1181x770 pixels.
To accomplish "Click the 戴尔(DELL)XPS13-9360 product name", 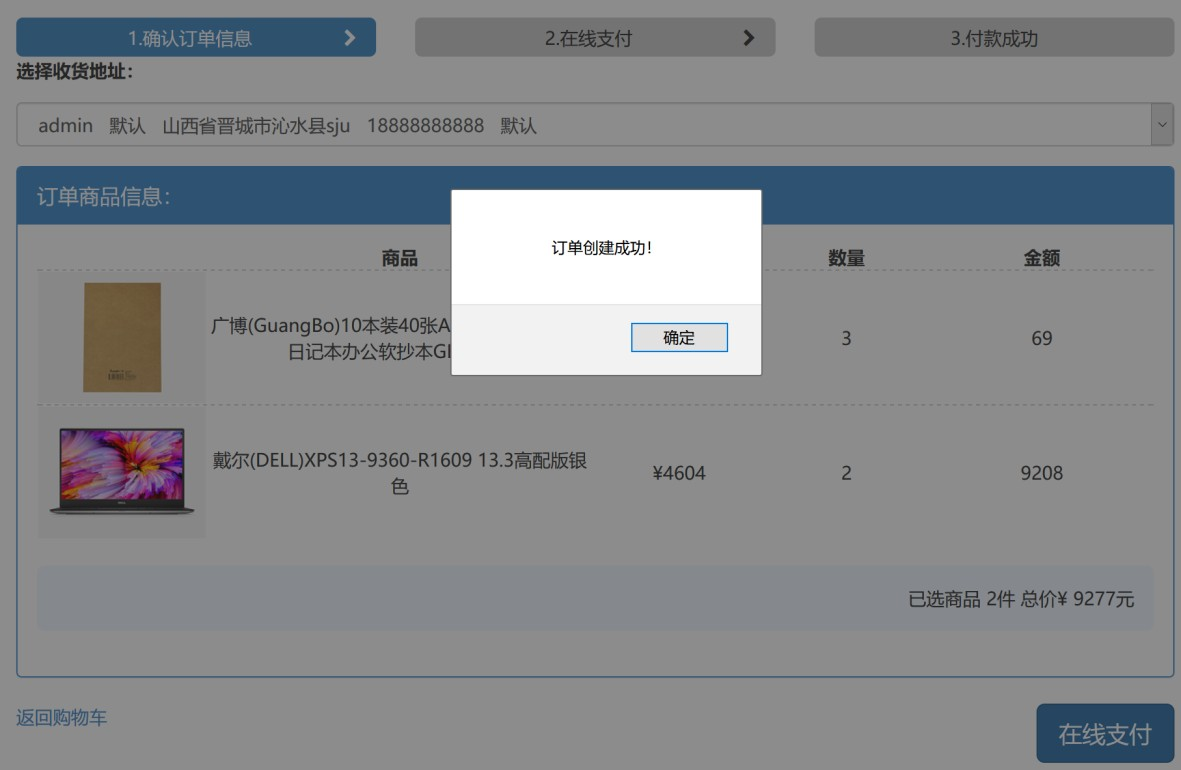I will pos(399,472).
